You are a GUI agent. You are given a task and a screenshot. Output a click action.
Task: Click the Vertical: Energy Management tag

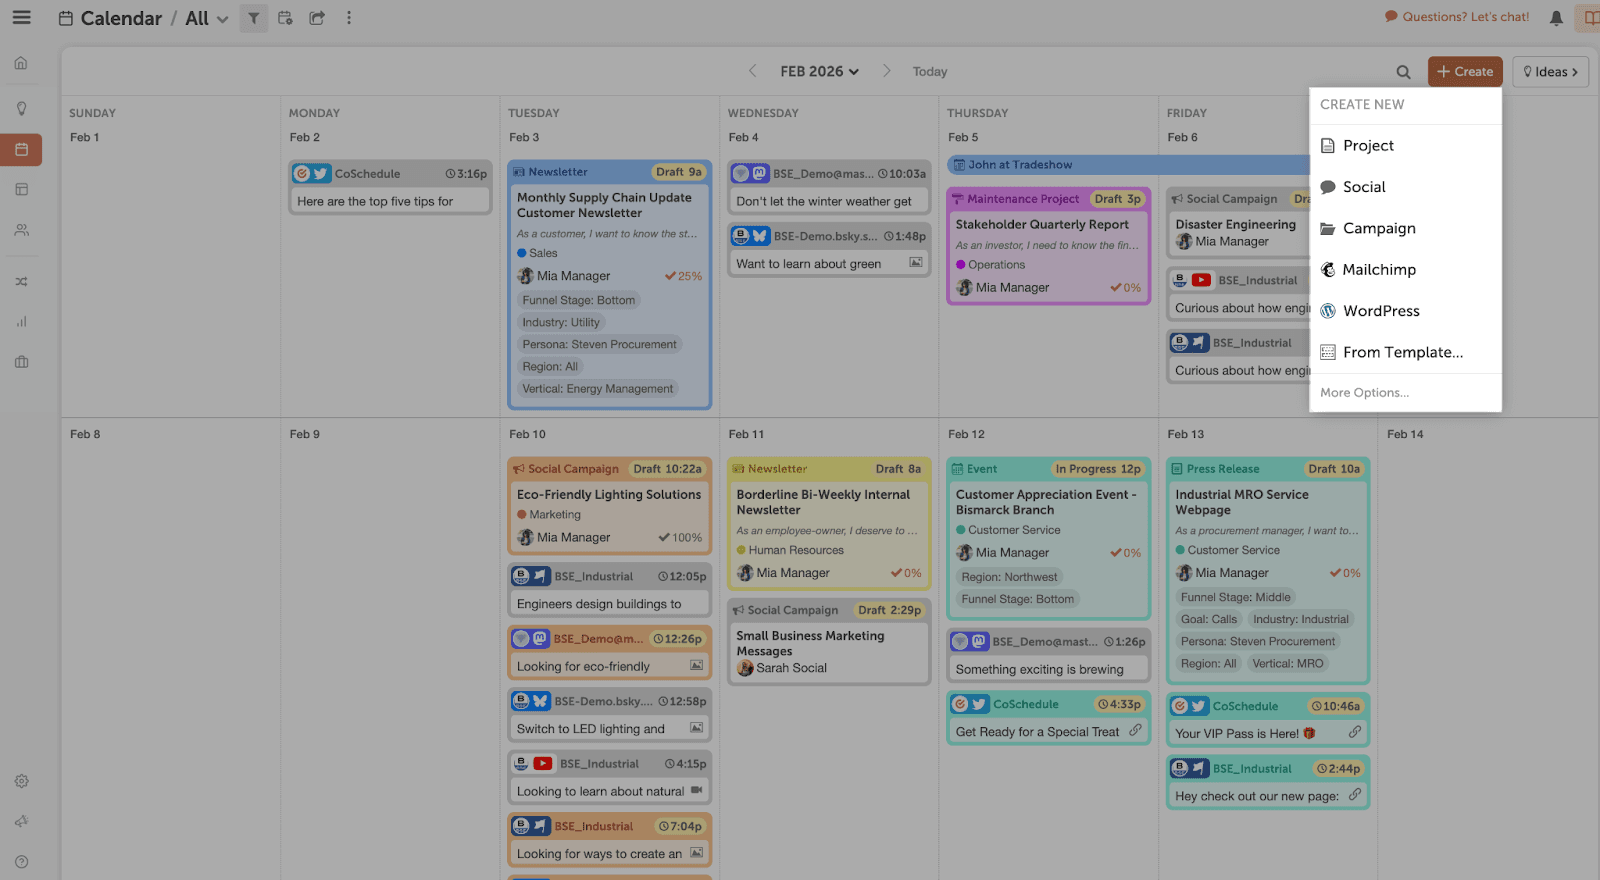pos(598,389)
